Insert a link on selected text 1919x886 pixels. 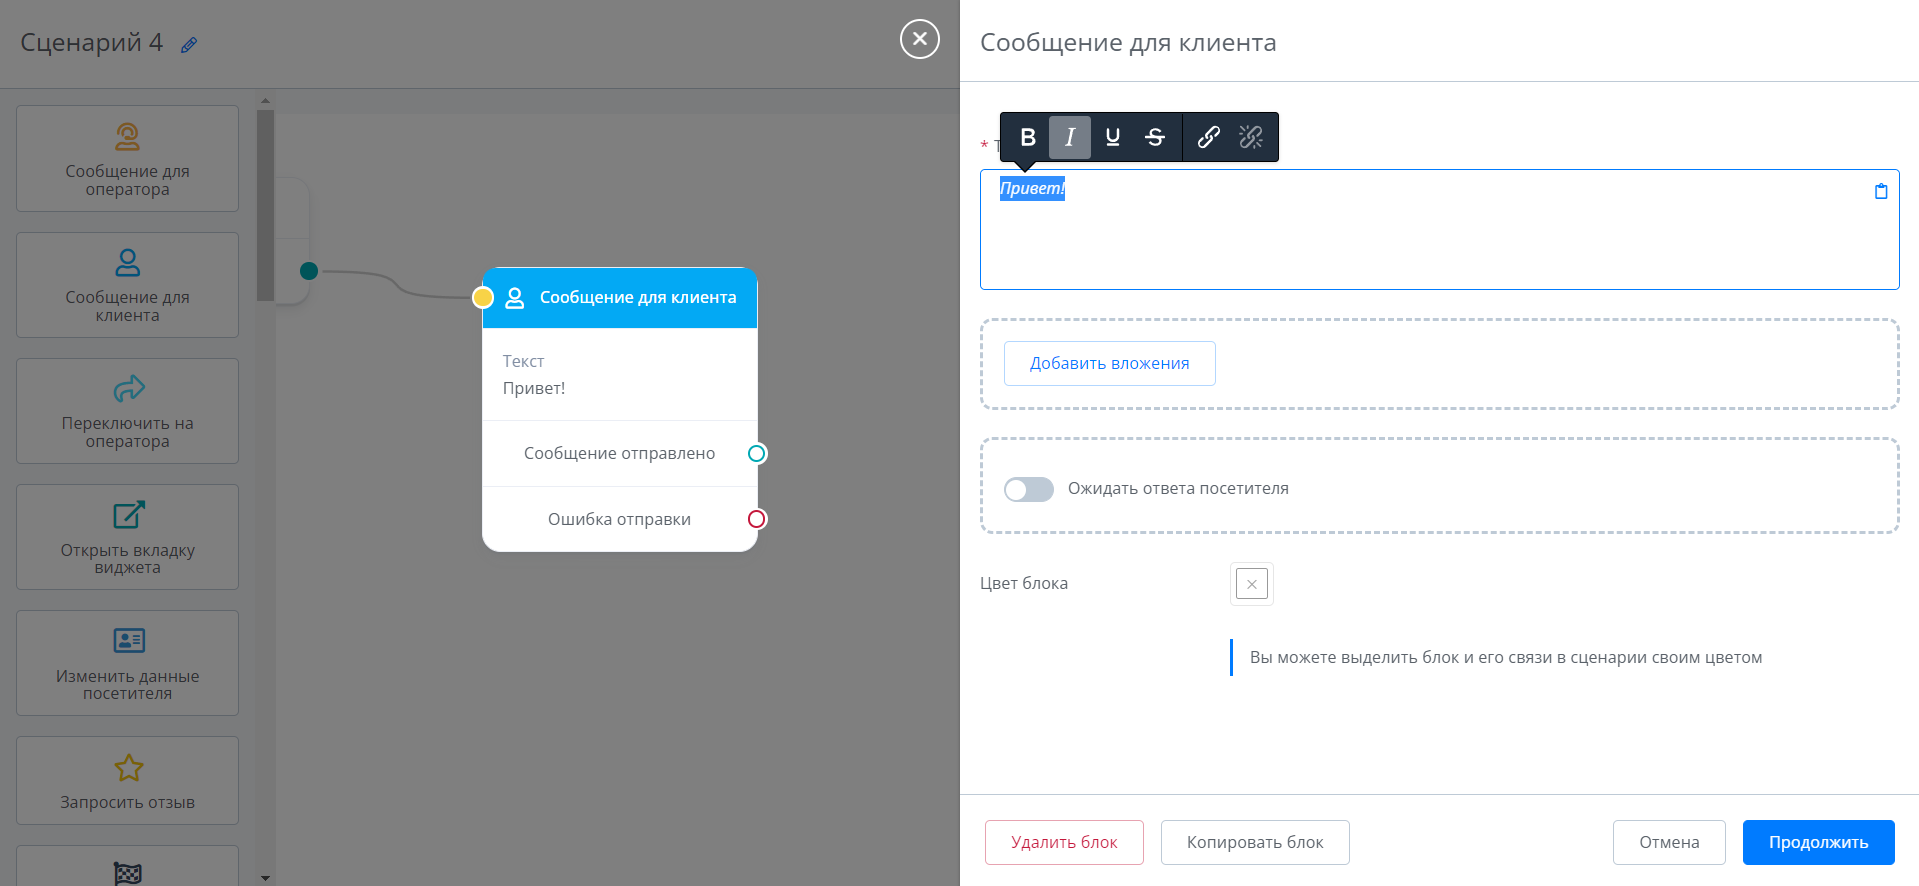coord(1208,137)
